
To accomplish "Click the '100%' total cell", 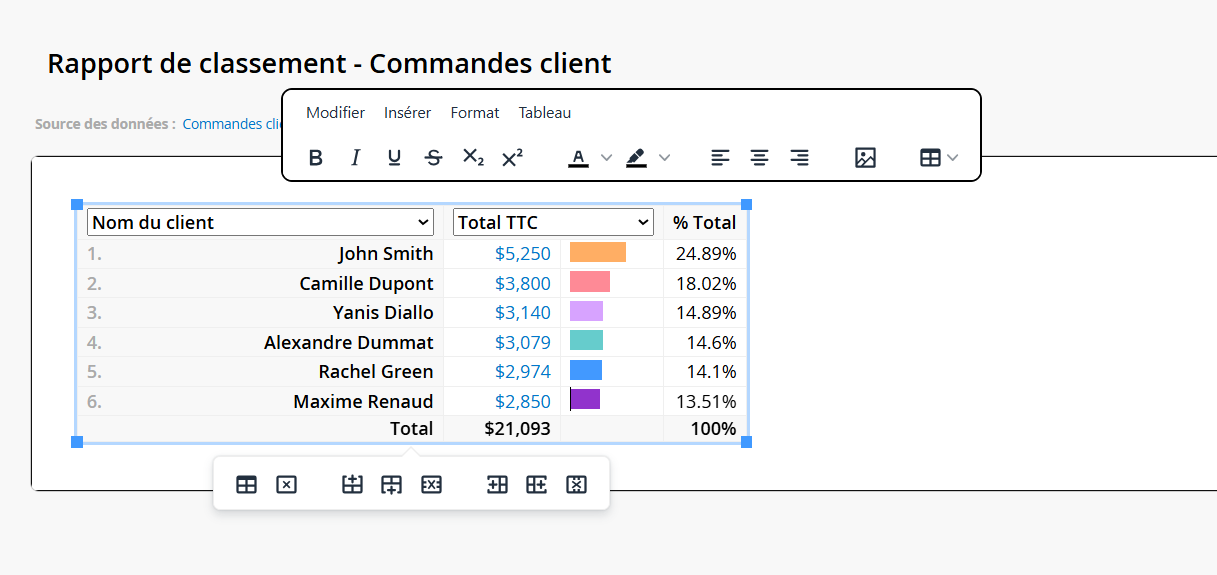I will pos(704,429).
